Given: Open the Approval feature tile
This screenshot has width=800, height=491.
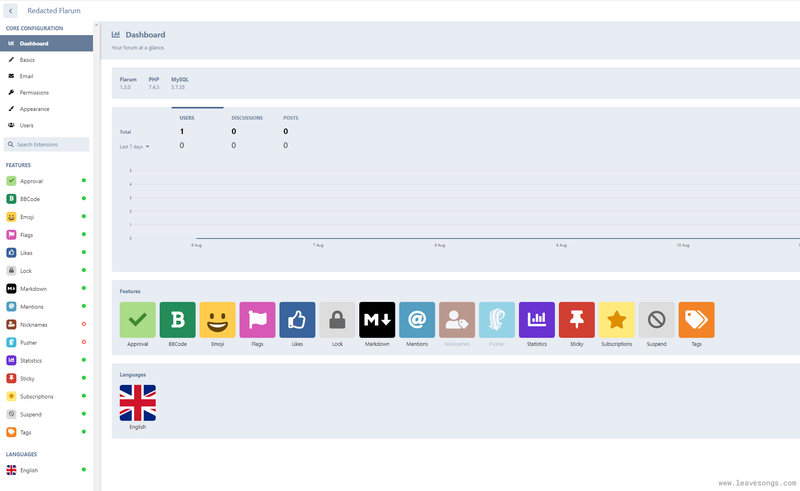Looking at the screenshot, I should click(138, 320).
